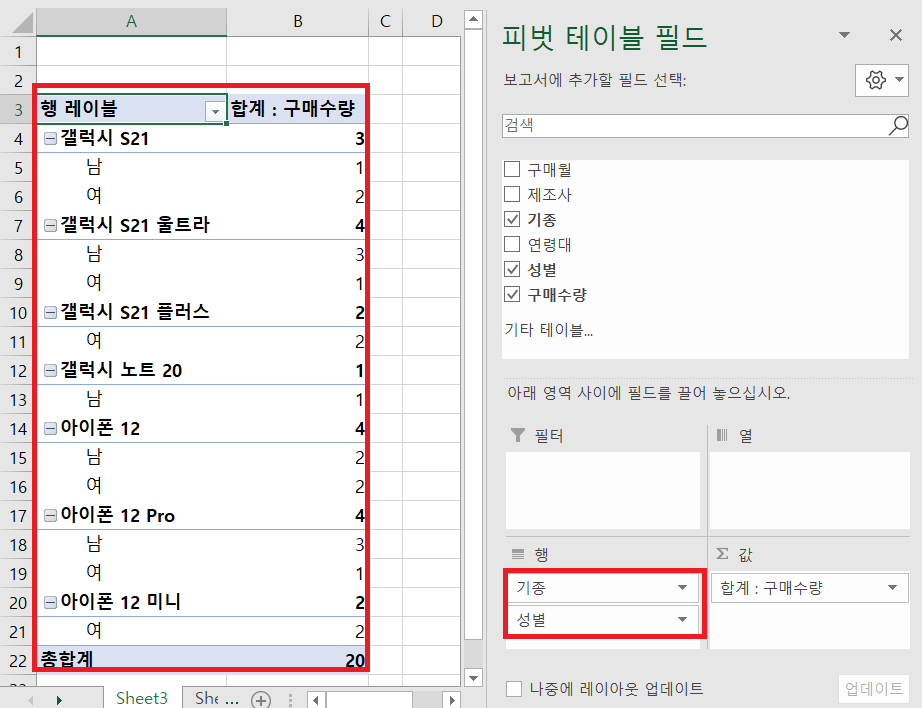Click the 기타 테이블... link
The width and height of the screenshot is (922, 708).
click(x=549, y=330)
